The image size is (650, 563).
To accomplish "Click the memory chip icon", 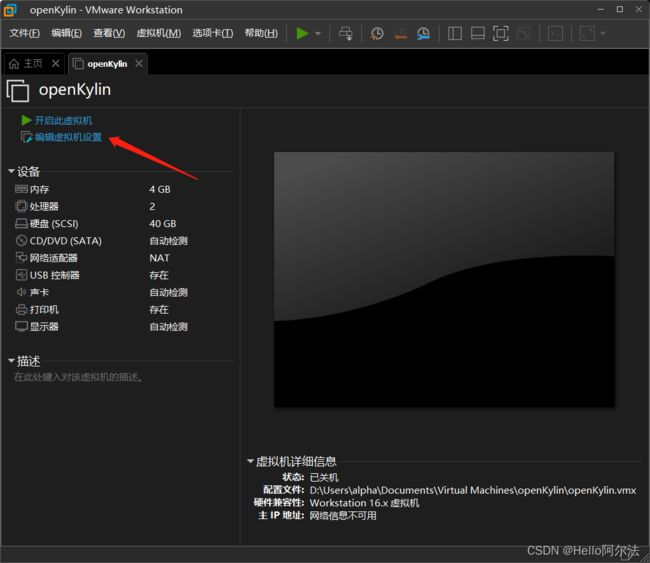I will (21, 189).
